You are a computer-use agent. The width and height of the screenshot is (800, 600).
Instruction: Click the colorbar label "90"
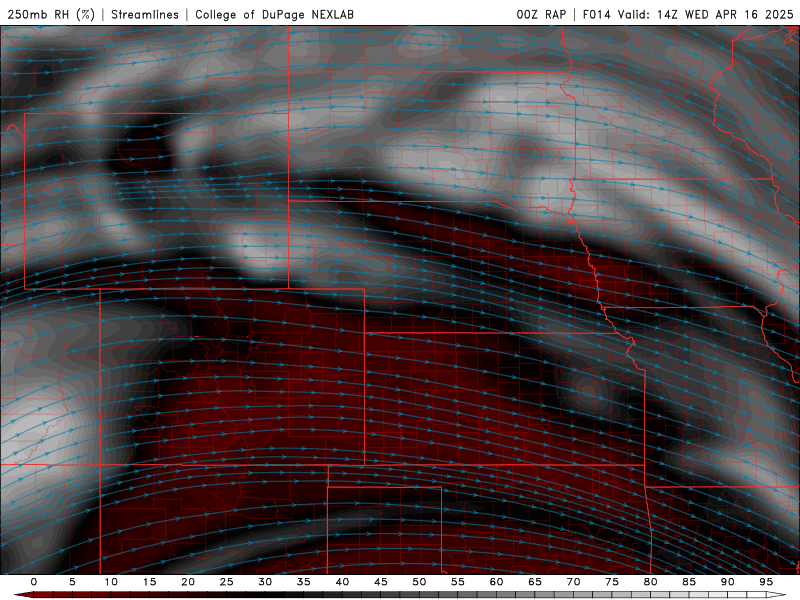point(727,582)
